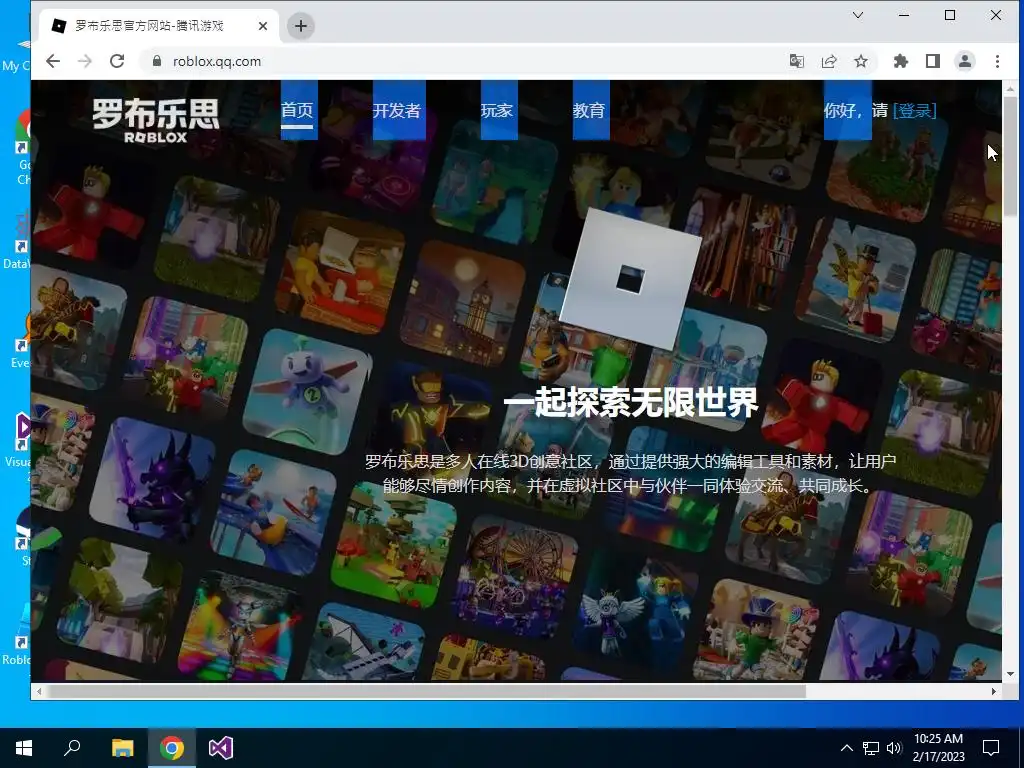
Task: Open the Chrome profile avatar
Action: pos(965,61)
